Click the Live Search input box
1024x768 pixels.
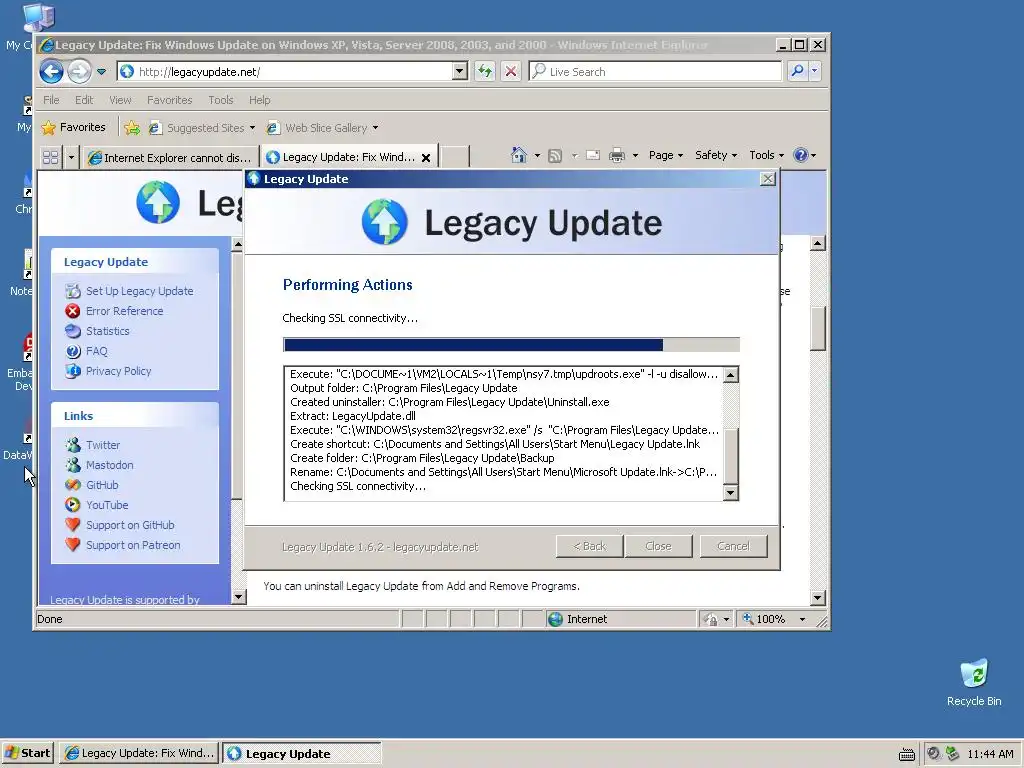655,71
